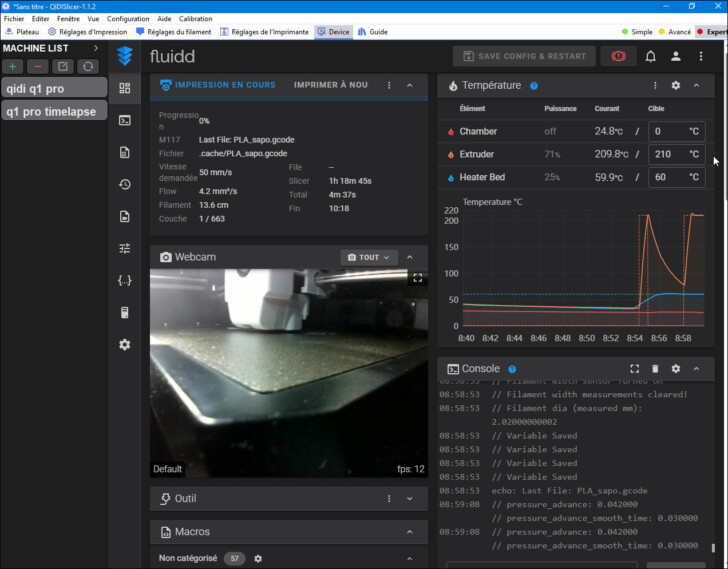Open the webcam TOUT dropdown
The width and height of the screenshot is (728, 569).
pos(369,257)
